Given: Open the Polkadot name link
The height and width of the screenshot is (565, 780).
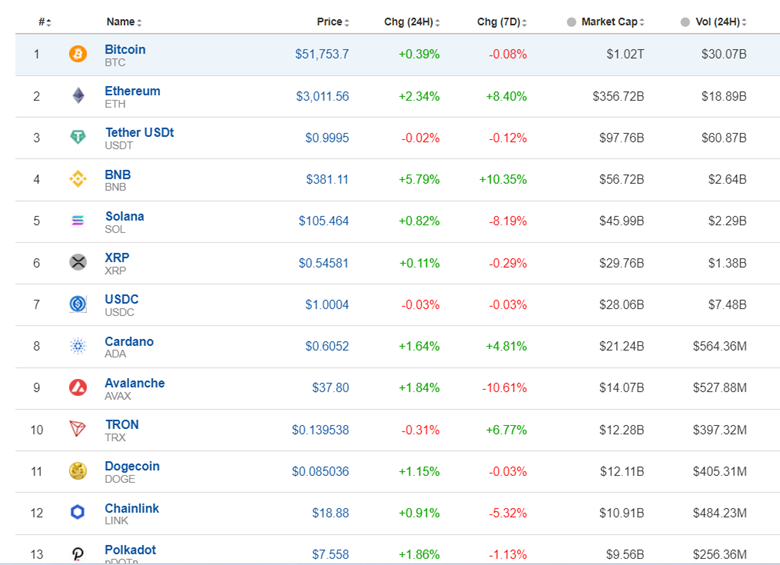Looking at the screenshot, I should click(130, 550).
